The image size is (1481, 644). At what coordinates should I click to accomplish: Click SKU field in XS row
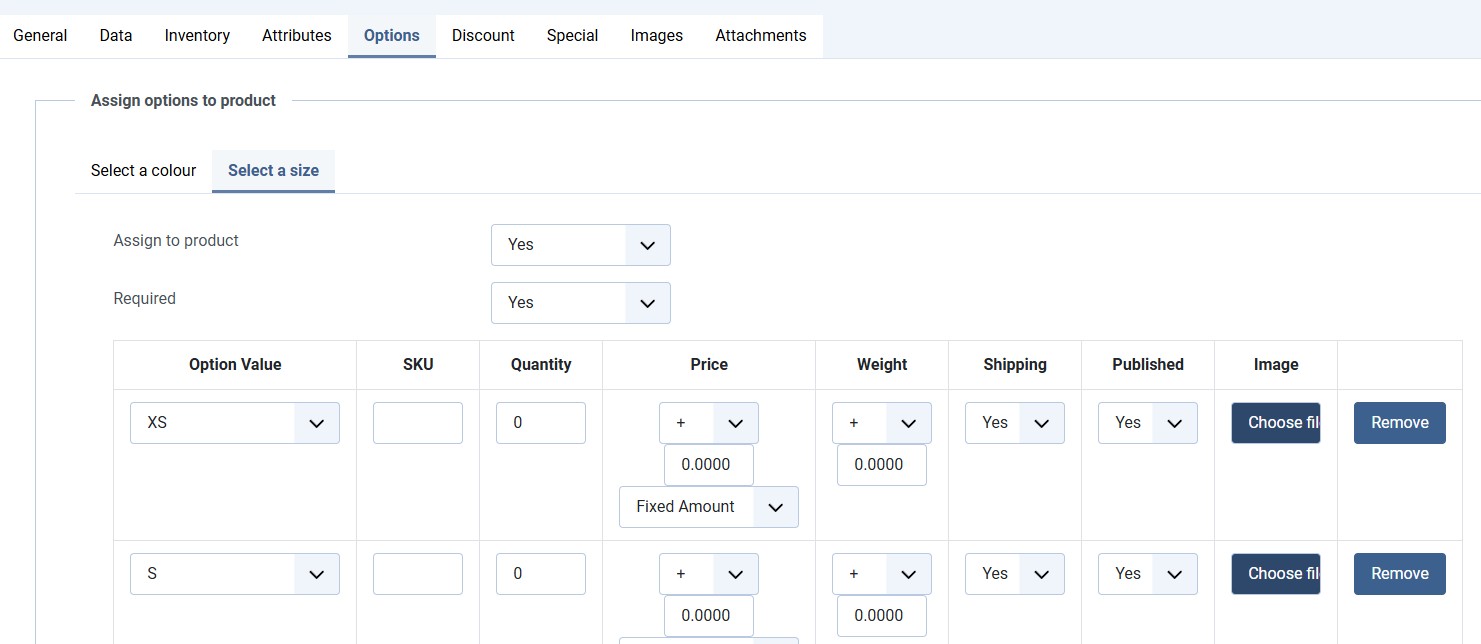pos(417,423)
